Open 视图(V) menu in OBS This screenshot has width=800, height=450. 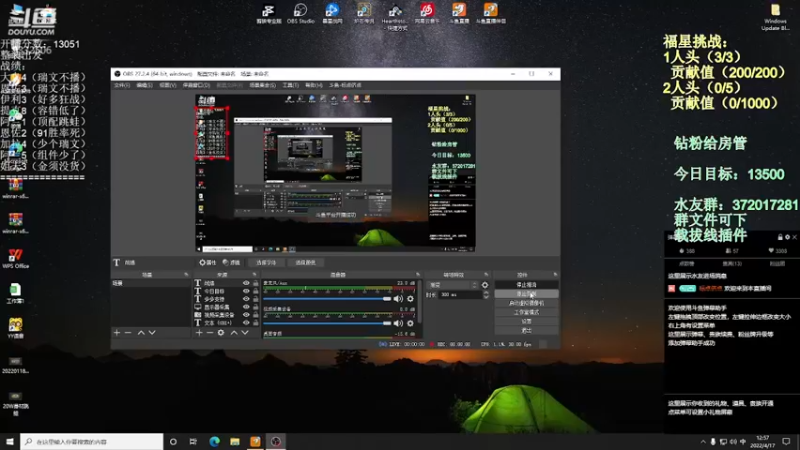[168, 85]
